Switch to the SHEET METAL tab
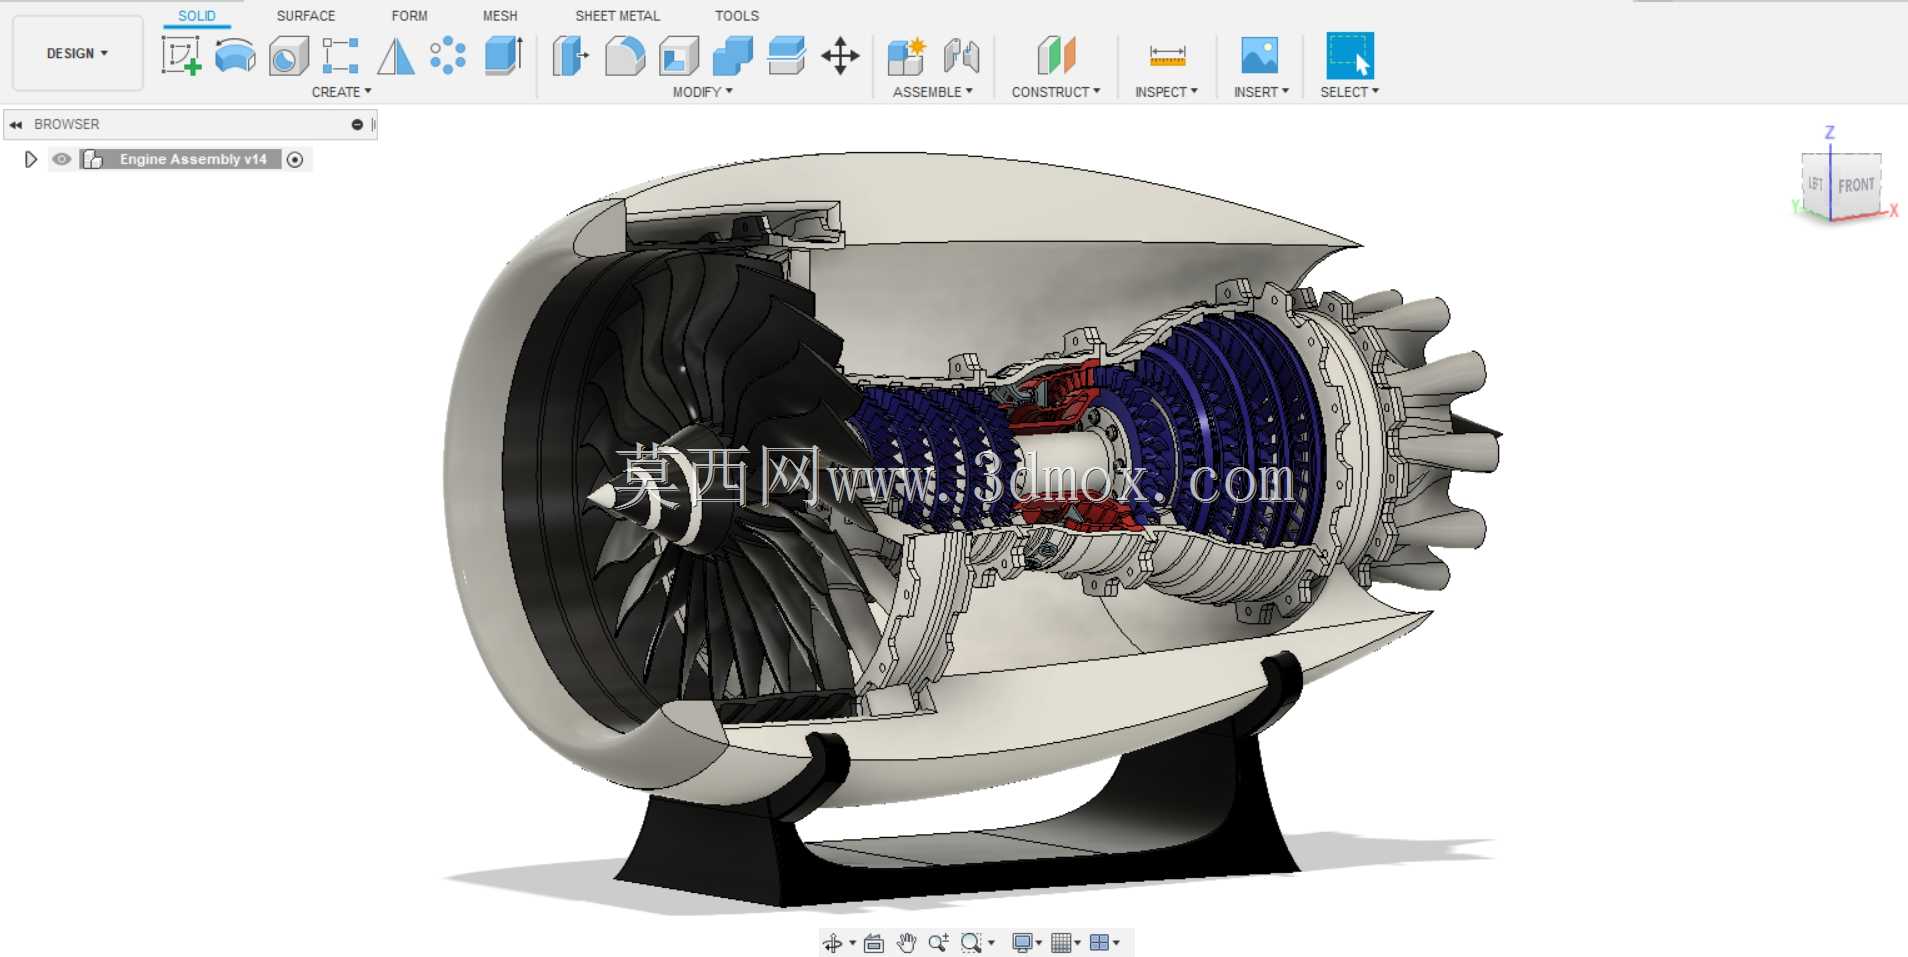The width and height of the screenshot is (1908, 957). tap(617, 16)
